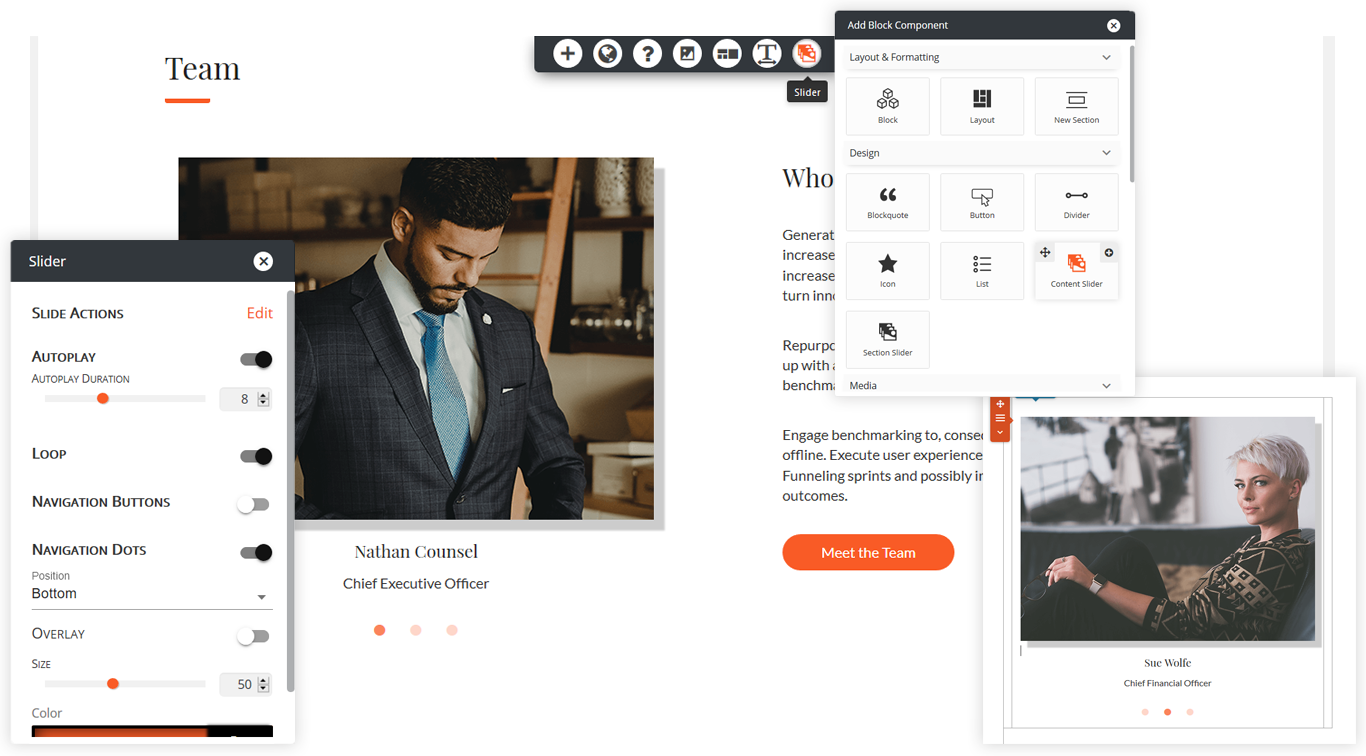Viewport: 1366px width, 756px height.
Task: Click the image icon in toolbar
Action: [687, 54]
